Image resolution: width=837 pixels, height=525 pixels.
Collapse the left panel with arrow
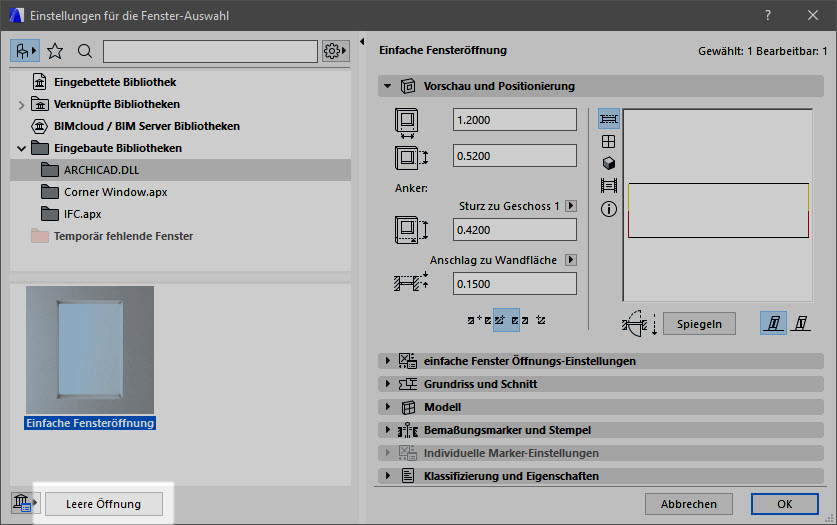point(362,42)
